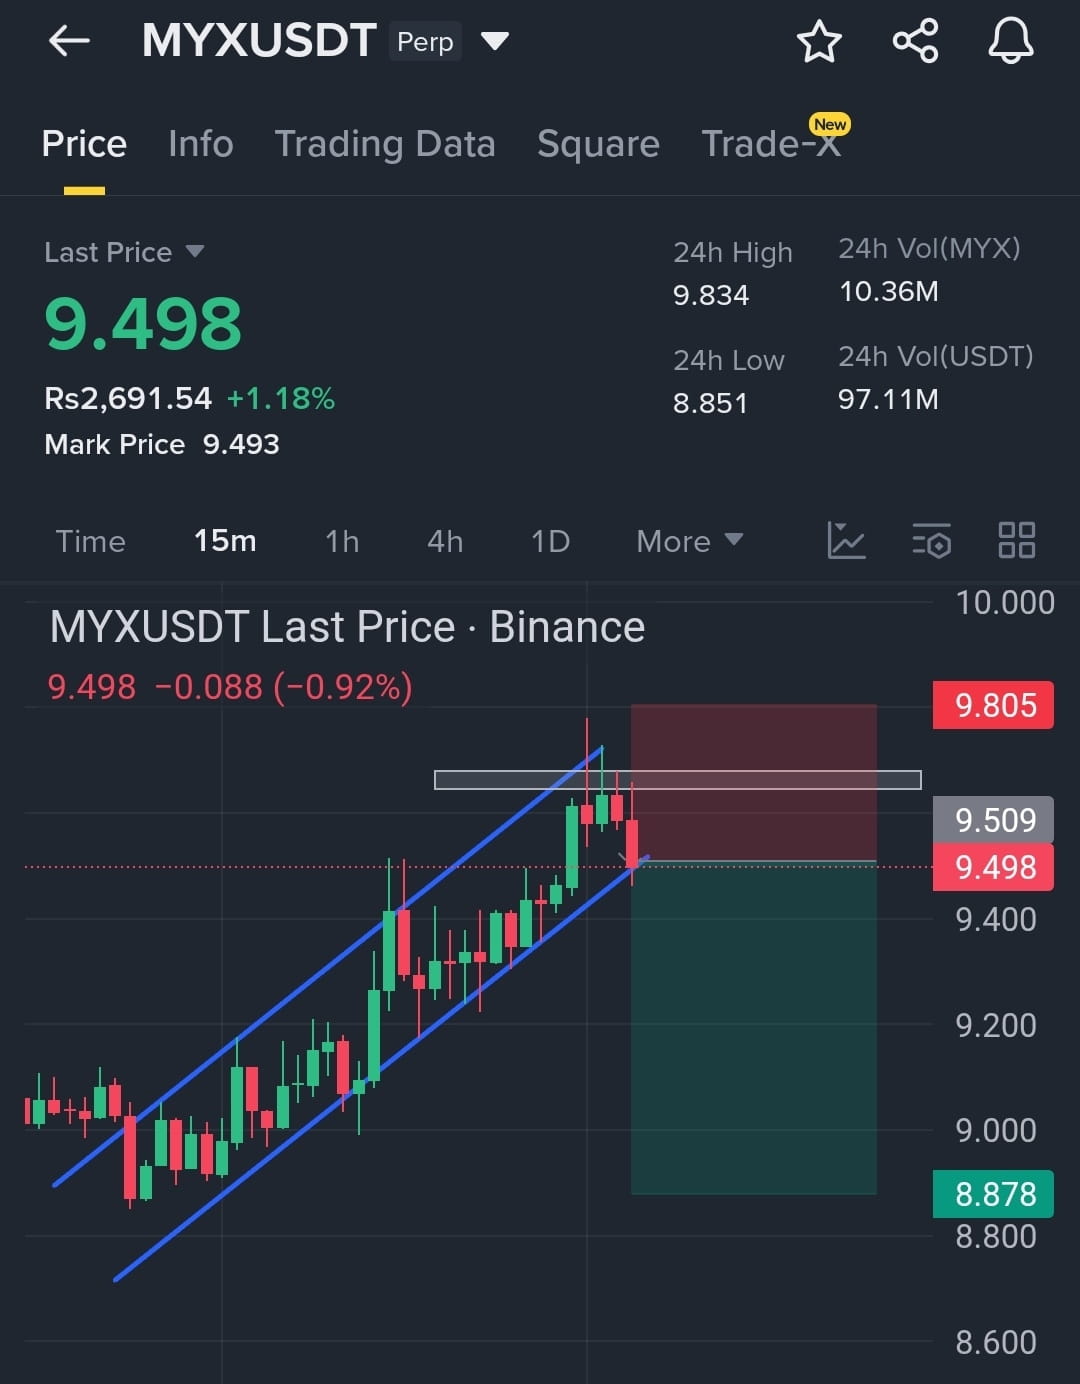Set a price alert with bell icon

pyautogui.click(x=1011, y=41)
